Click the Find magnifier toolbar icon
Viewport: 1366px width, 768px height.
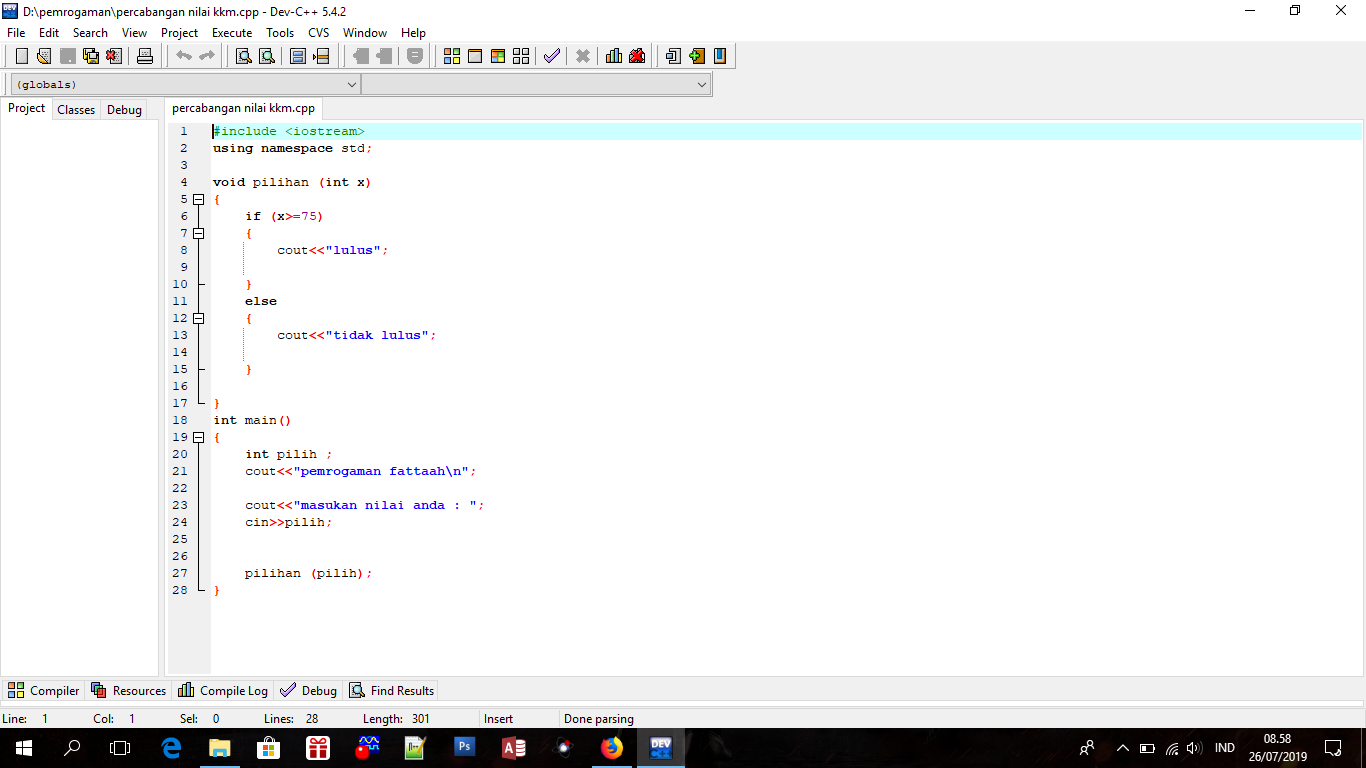[x=243, y=56]
